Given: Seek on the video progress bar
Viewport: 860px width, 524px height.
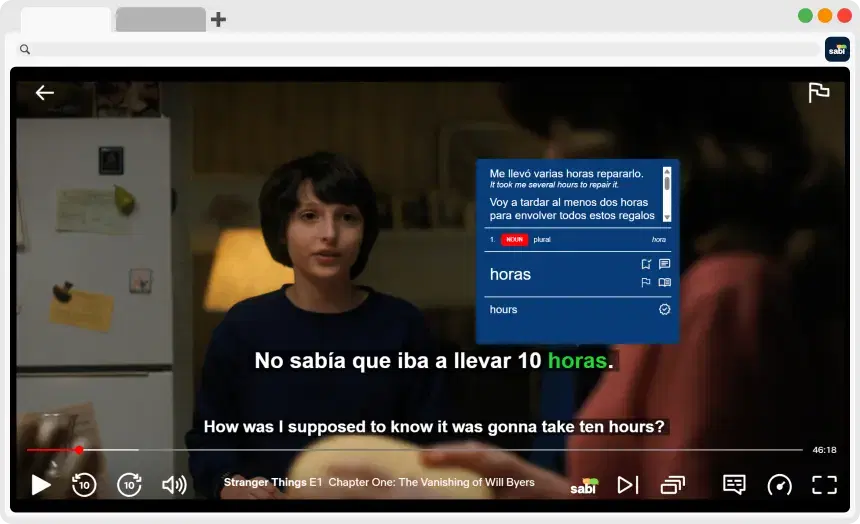Looking at the screenshot, I should pyautogui.click(x=415, y=450).
